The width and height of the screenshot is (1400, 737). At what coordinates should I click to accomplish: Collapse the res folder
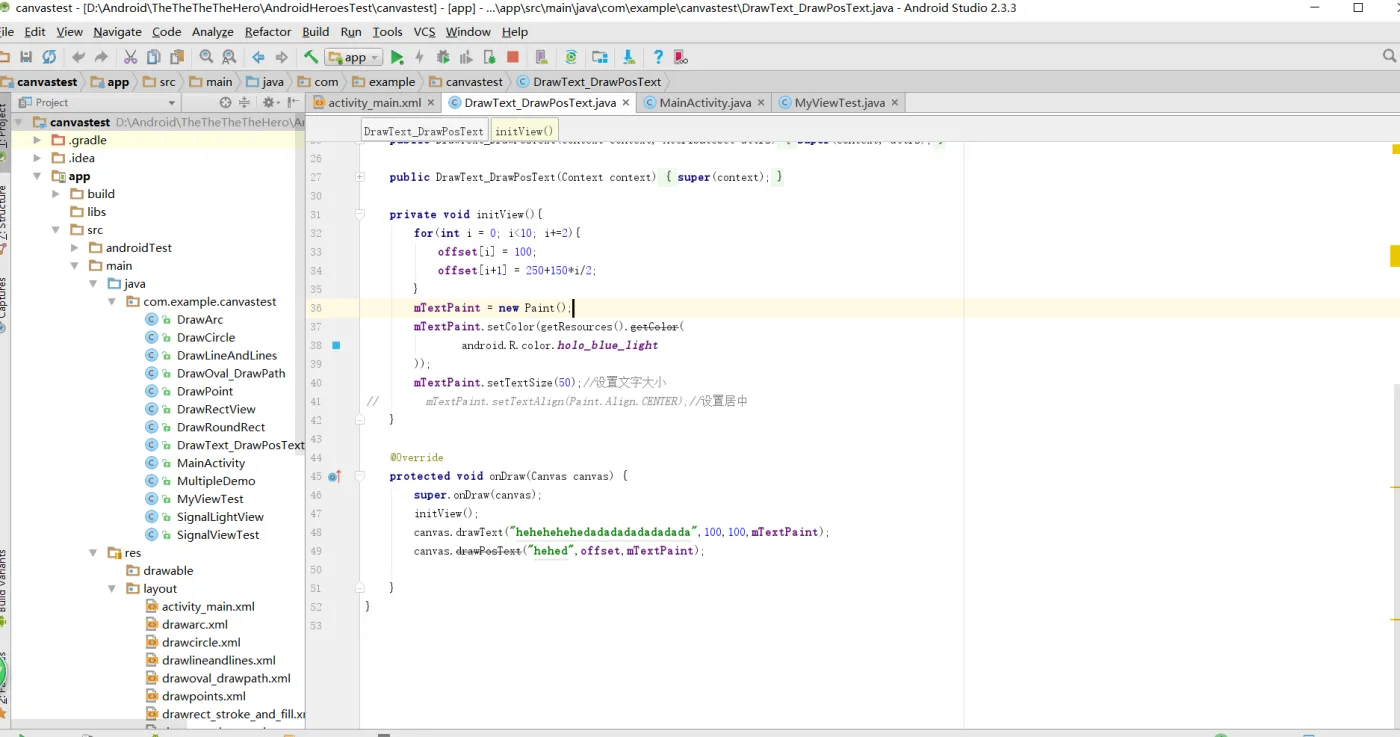point(93,553)
